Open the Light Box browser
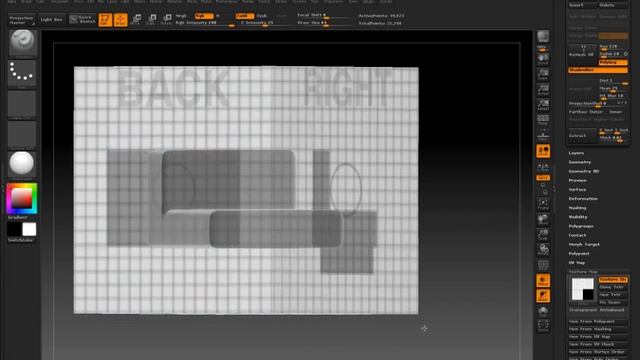 point(51,20)
